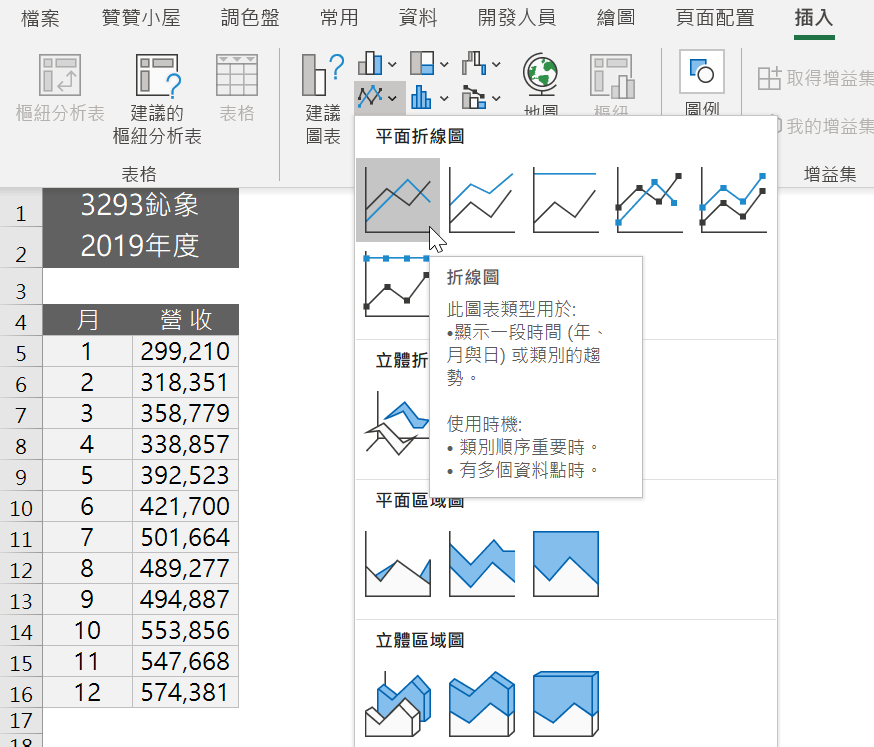Screen dimensions: 874x747
Task: Click the statistical histogram chart icon
Action: pyautogui.click(x=422, y=97)
